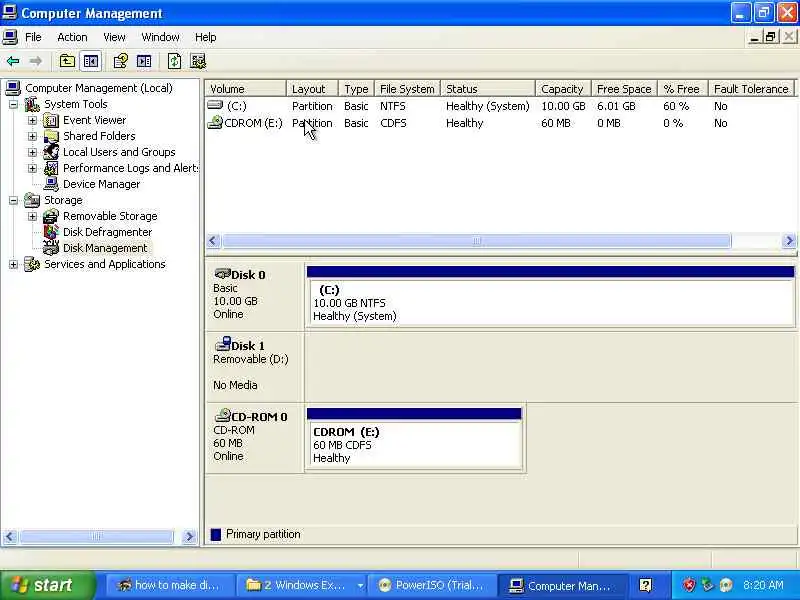Click the toolbar icon right of Properties

pyautogui.click(x=144, y=61)
